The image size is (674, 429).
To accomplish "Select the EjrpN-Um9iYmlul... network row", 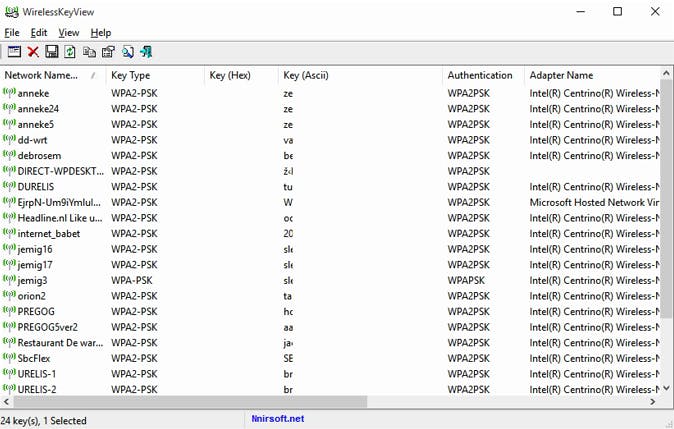I will (x=330, y=202).
